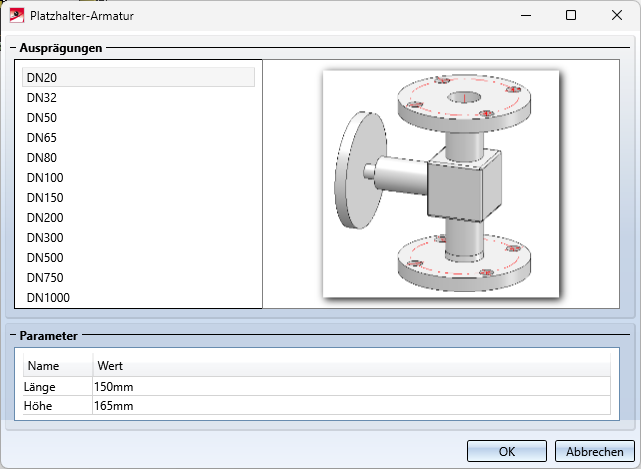Choose DN50 from the list
Image resolution: width=641 pixels, height=469 pixels.
point(138,118)
